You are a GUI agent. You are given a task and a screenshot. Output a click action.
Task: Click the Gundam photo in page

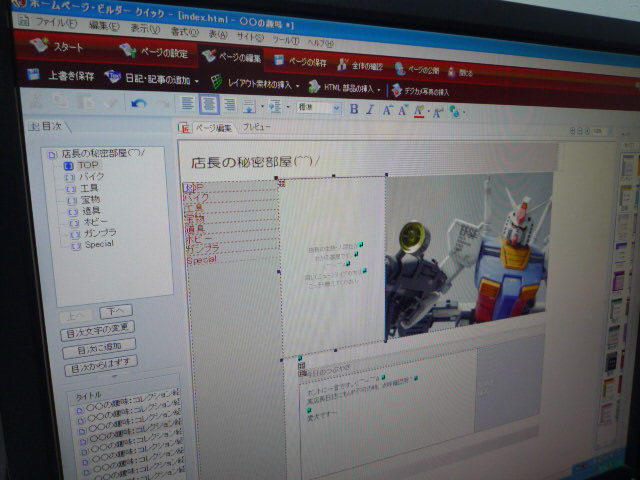tap(468, 255)
